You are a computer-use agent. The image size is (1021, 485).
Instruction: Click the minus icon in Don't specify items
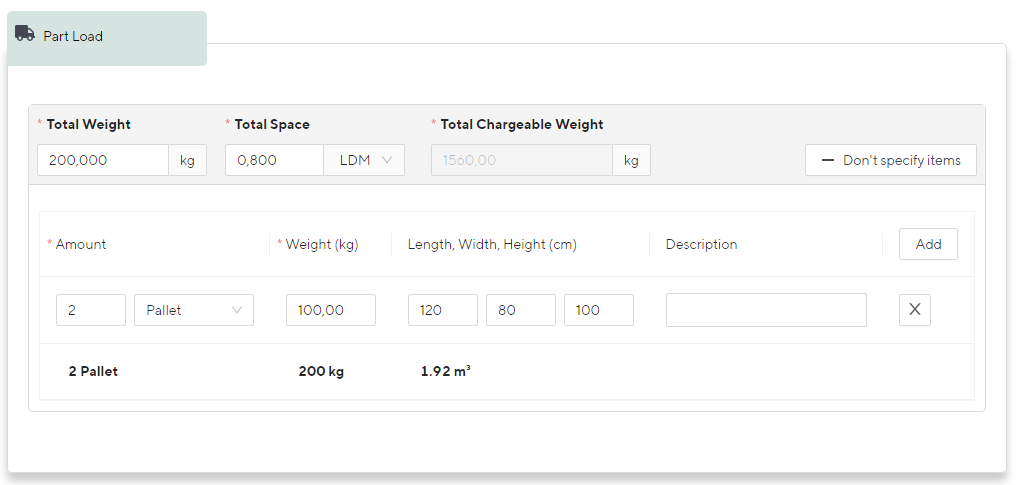click(x=828, y=160)
